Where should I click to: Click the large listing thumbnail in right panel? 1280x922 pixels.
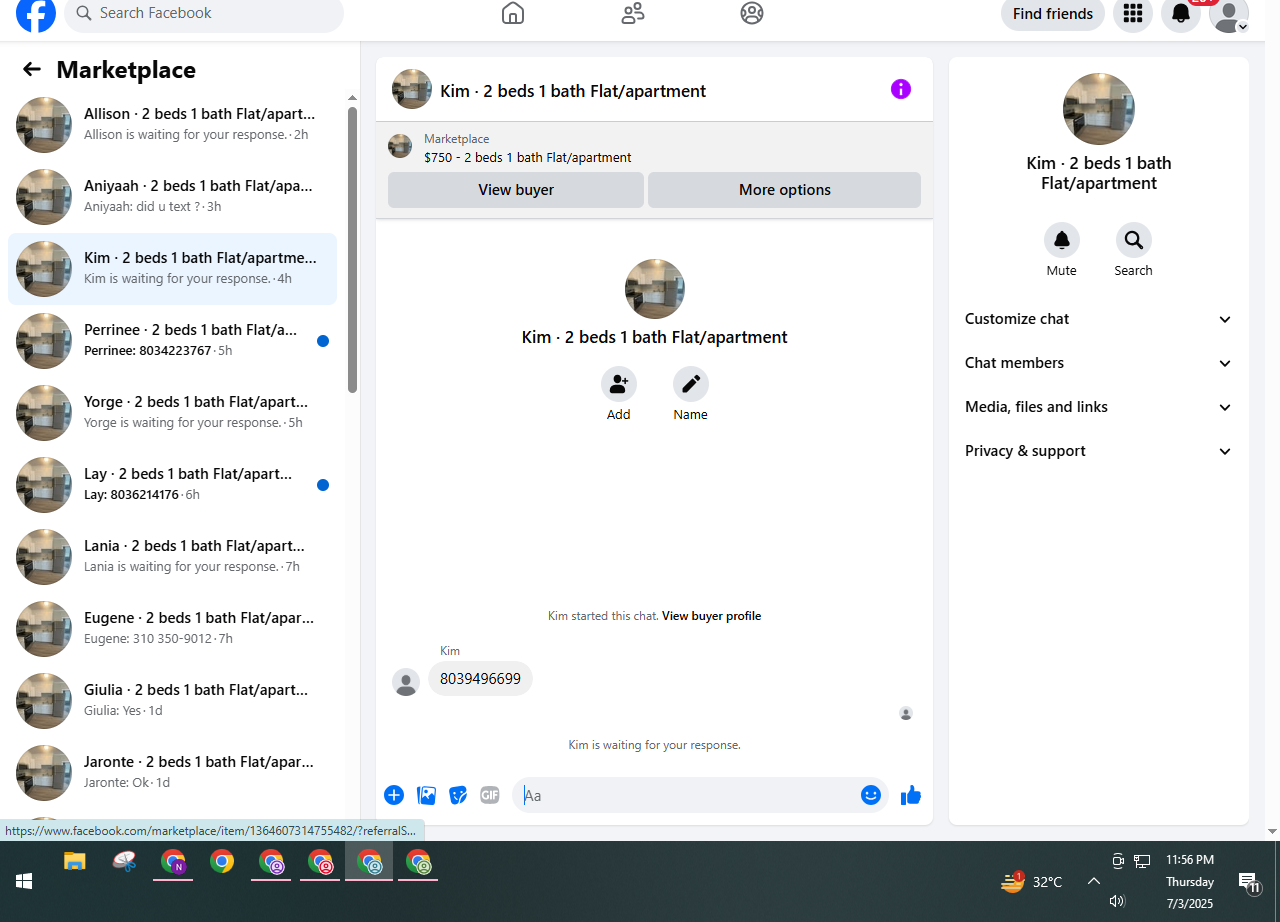[1099, 109]
